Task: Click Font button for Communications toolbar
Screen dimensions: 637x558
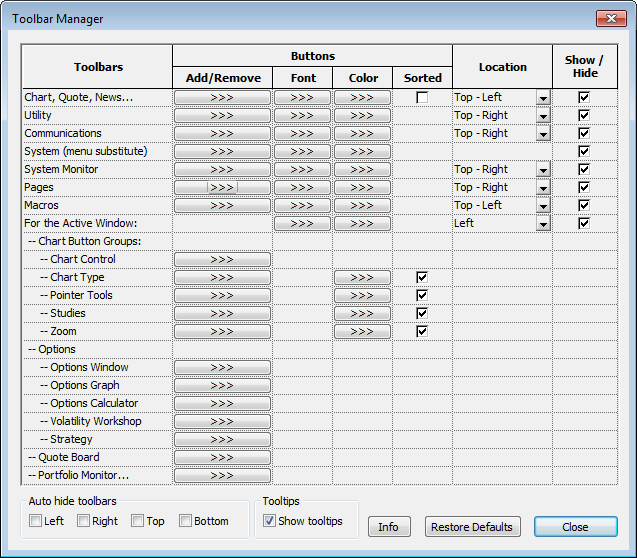Action: coord(302,134)
